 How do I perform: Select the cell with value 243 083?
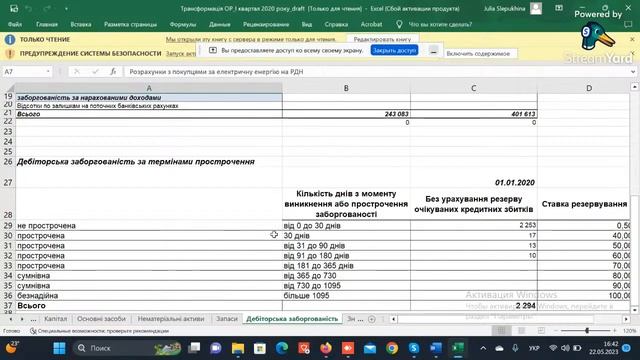pyautogui.click(x=346, y=114)
